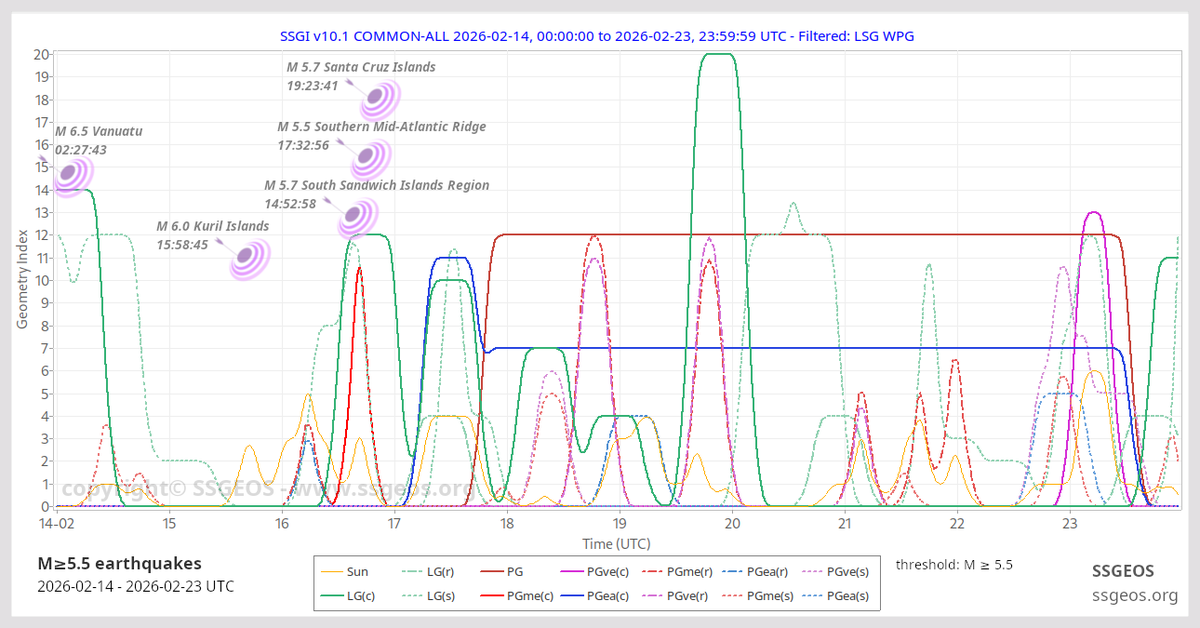Screen dimensions: 1200x628
Task: Click the 23 tick on the time axis
Action: click(x=1070, y=523)
